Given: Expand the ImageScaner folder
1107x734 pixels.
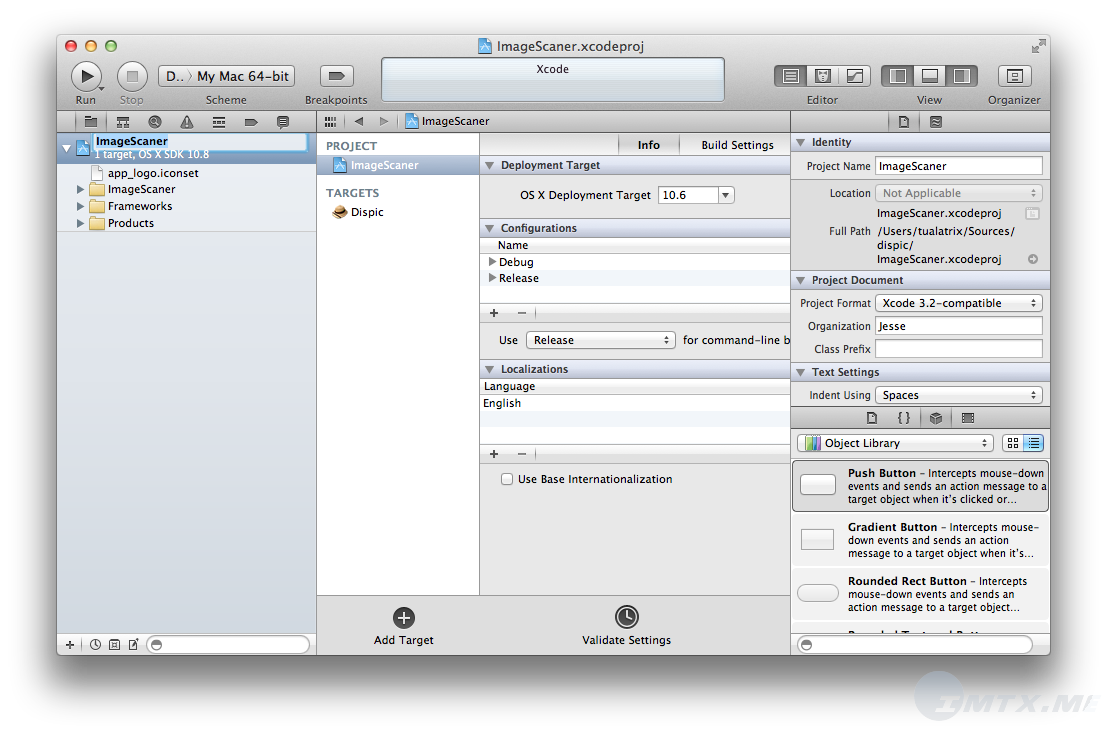Looking at the screenshot, I should 80,189.
